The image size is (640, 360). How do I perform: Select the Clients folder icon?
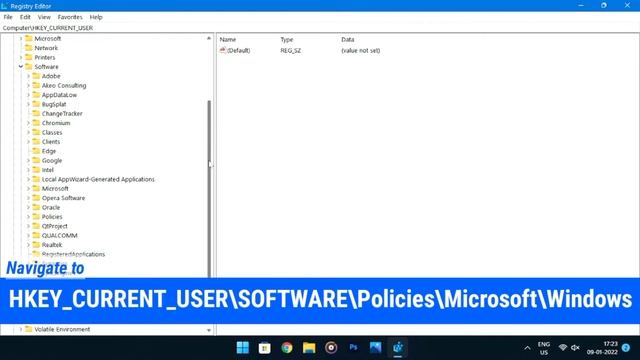[x=36, y=142]
